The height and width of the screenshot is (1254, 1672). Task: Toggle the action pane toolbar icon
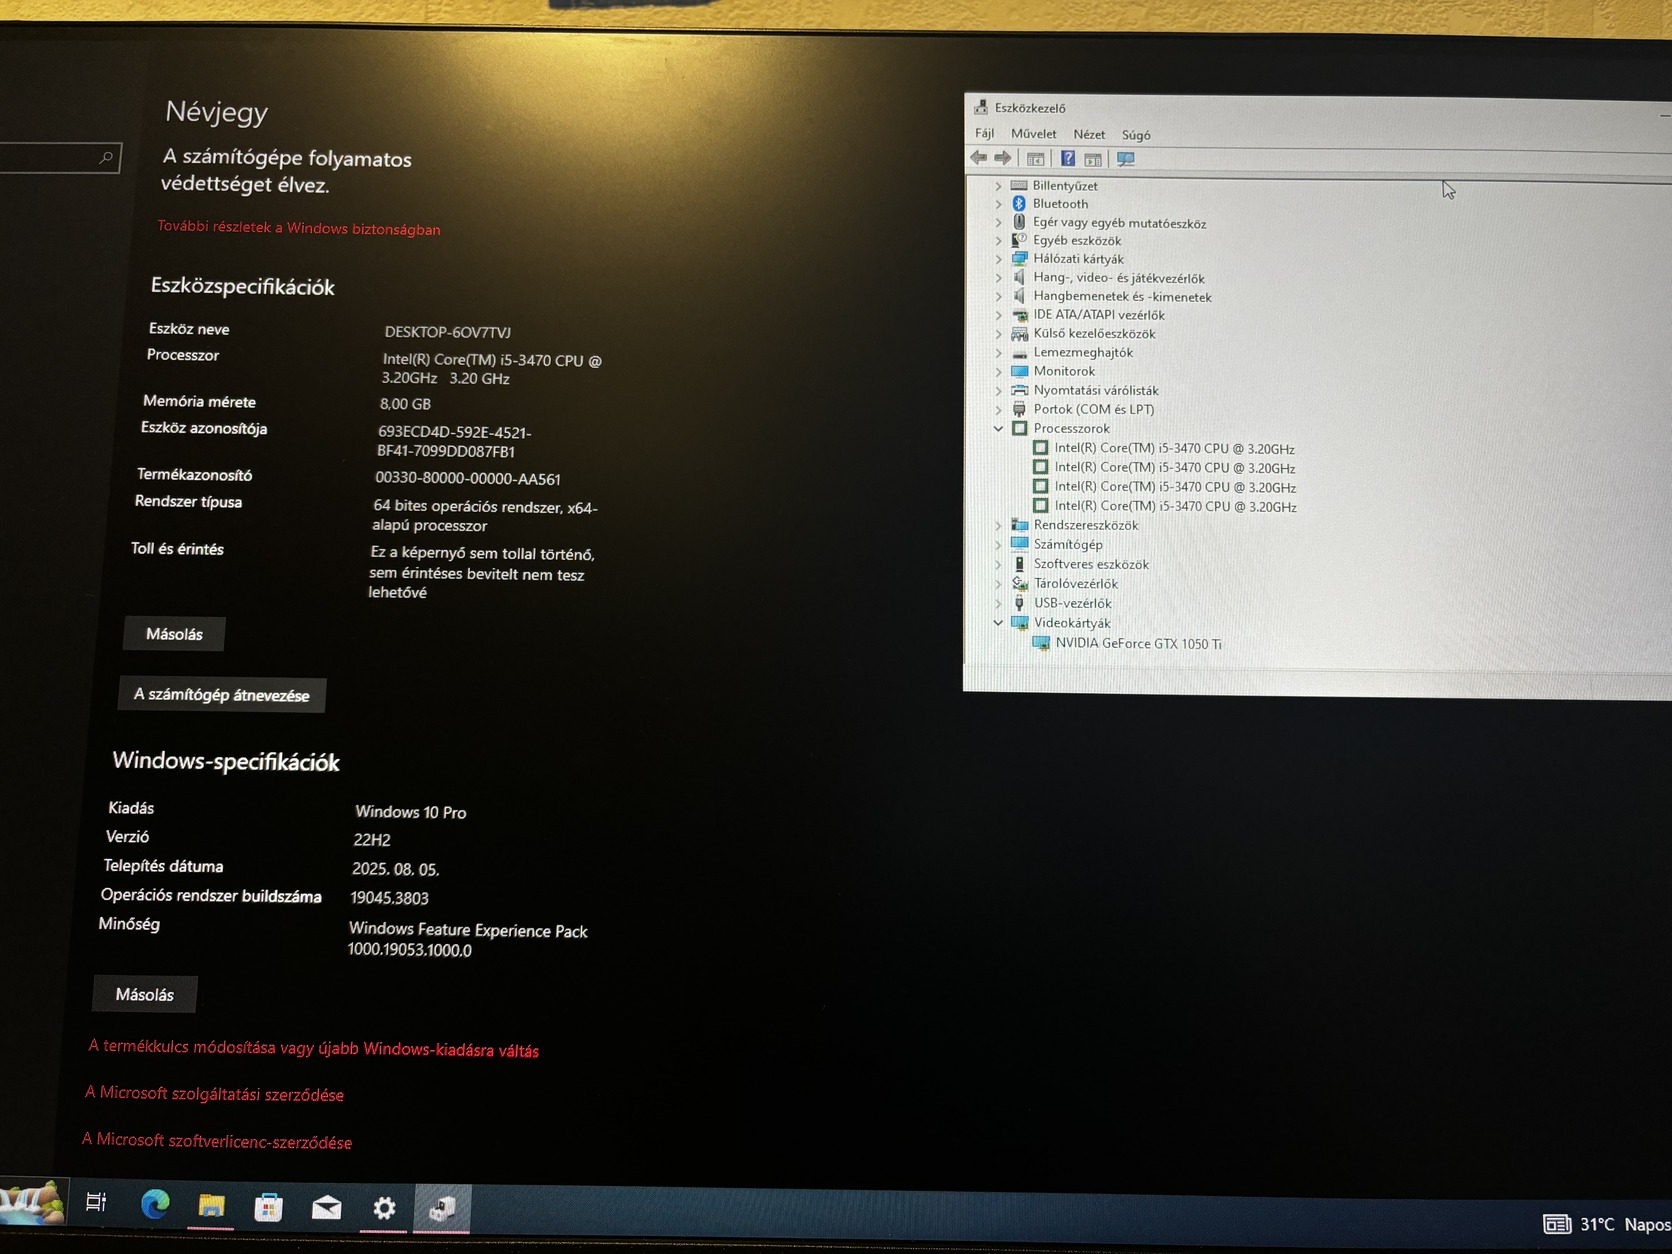click(x=1093, y=159)
